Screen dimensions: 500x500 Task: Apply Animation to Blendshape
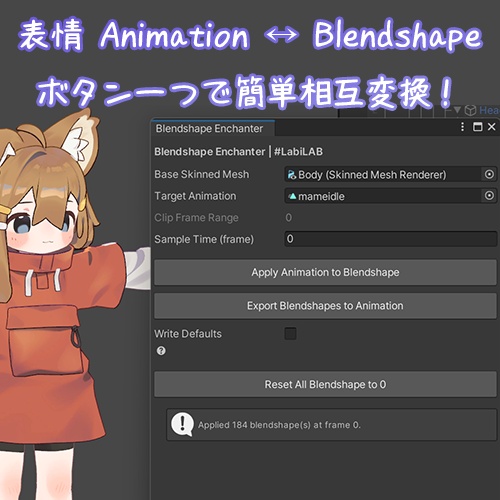[325, 272]
